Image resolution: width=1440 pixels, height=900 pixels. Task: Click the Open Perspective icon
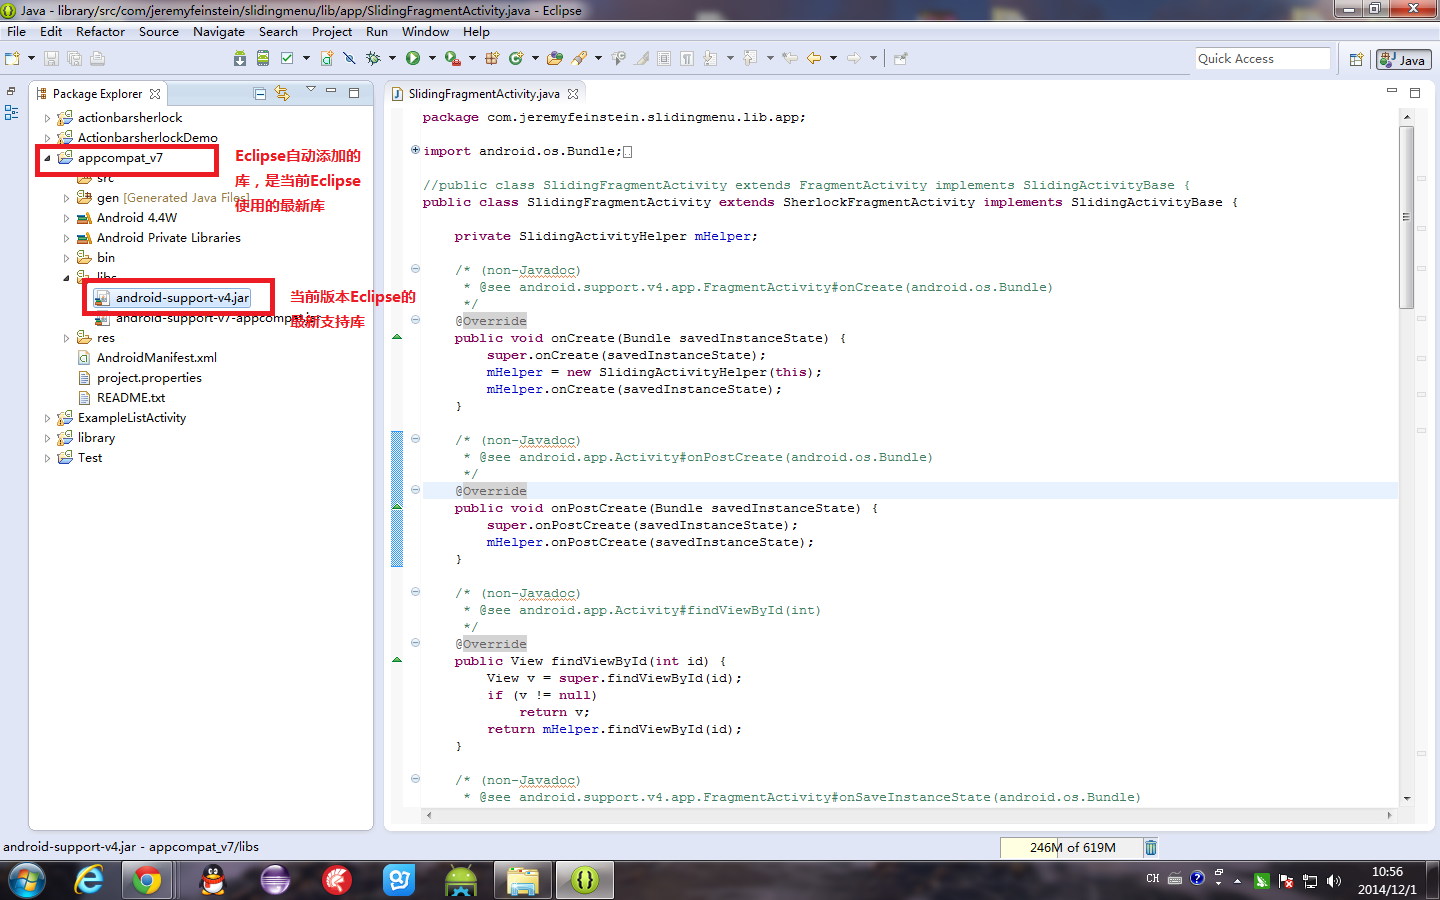pyautogui.click(x=1356, y=60)
